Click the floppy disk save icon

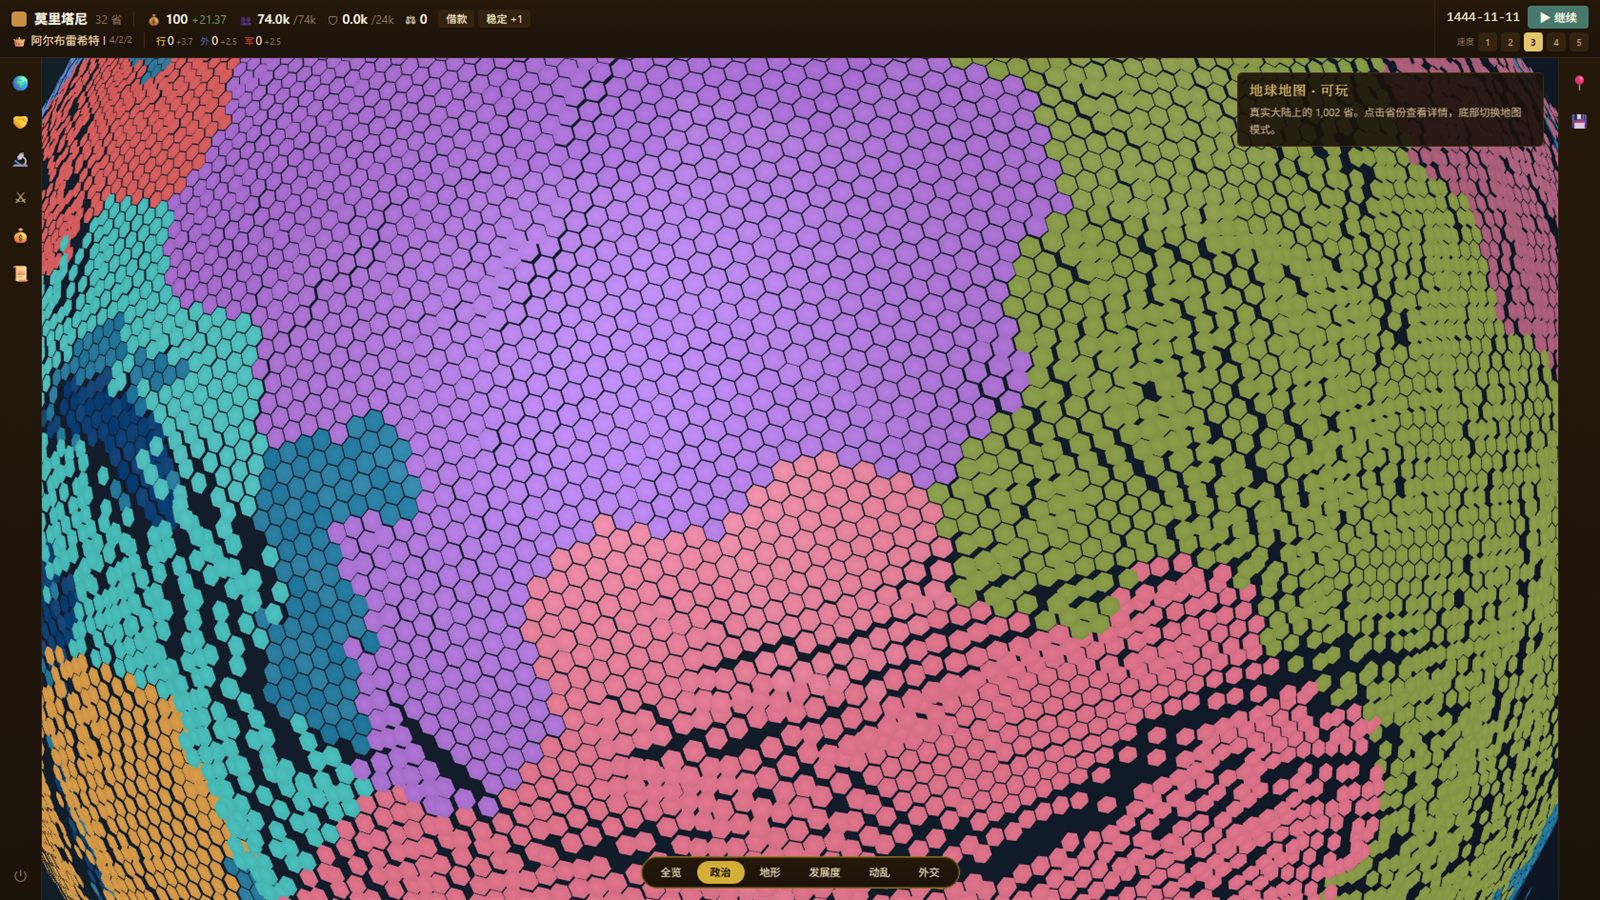(1579, 121)
